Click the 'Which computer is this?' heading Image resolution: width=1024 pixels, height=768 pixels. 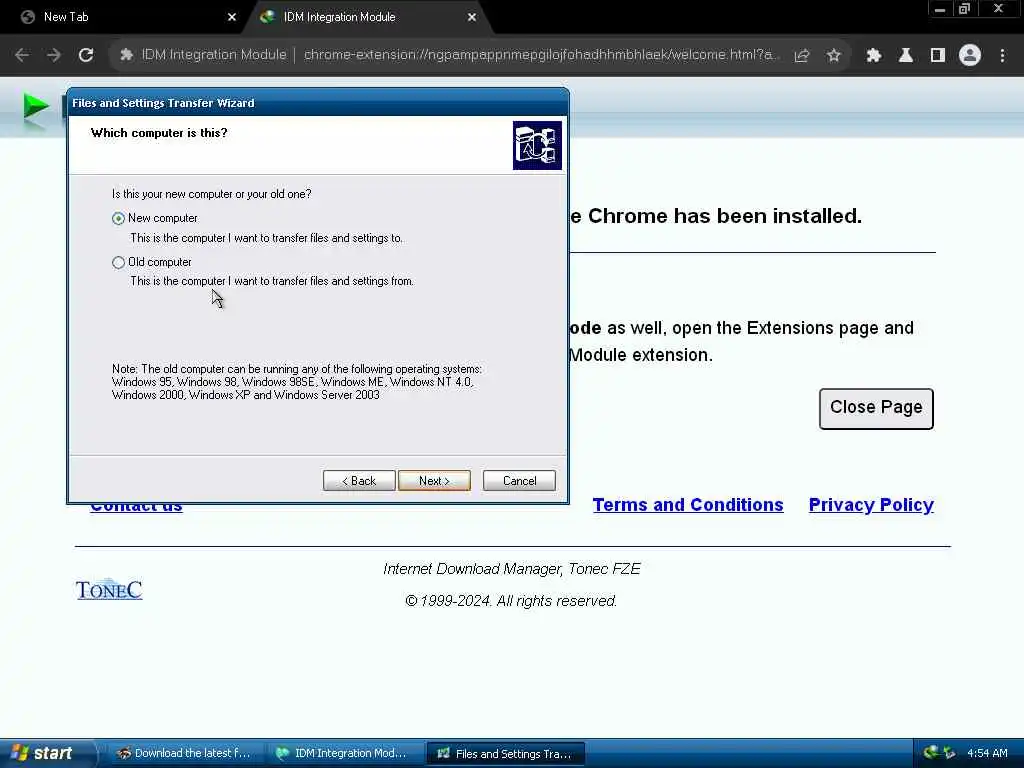(159, 133)
